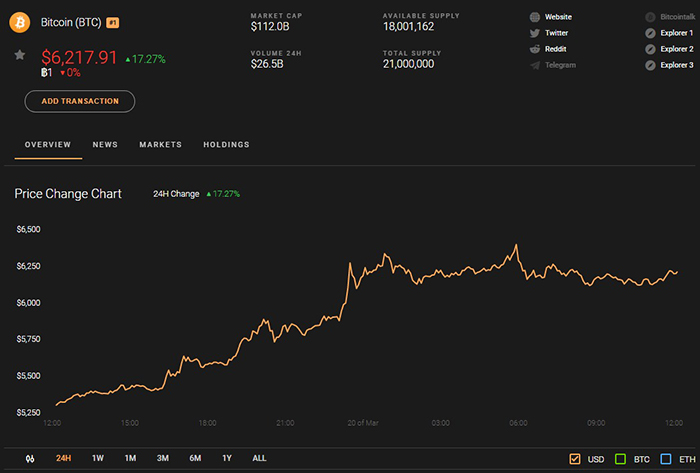Click the orange Bitcoin logo icon
Screen dimensions: 700x473
tap(20, 22)
